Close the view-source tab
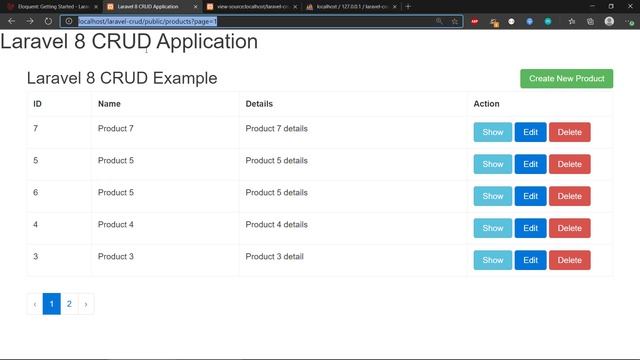This screenshot has width=640, height=360. (x=295, y=7)
